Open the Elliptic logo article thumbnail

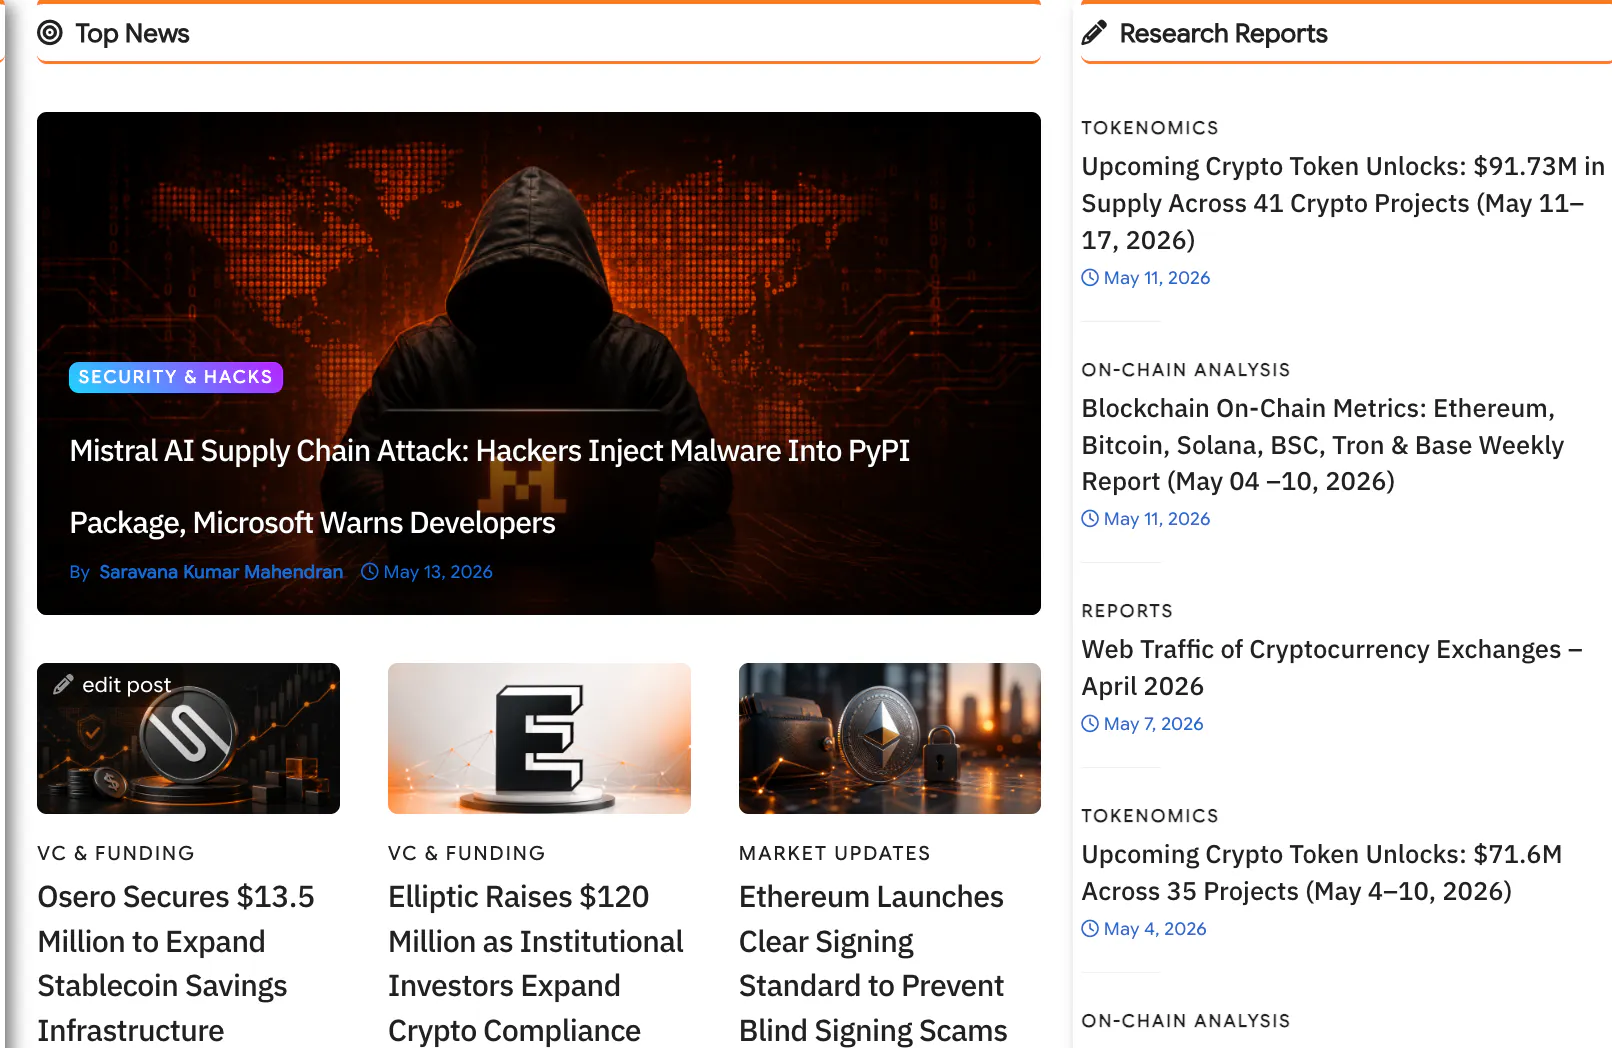click(x=539, y=738)
